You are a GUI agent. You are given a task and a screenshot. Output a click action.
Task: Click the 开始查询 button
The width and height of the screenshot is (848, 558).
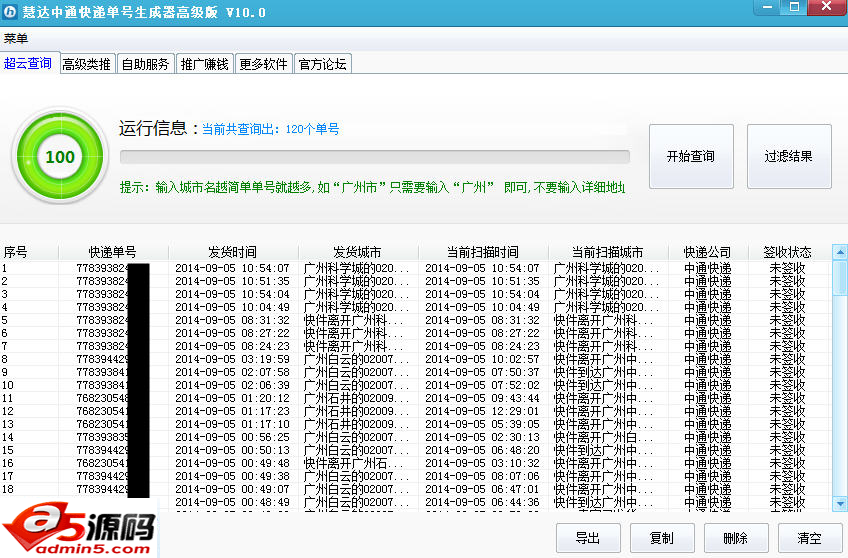click(x=691, y=156)
